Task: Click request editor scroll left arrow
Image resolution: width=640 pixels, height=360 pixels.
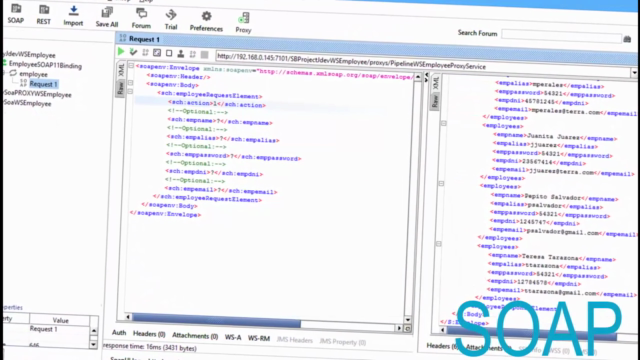Action: coord(128,317)
